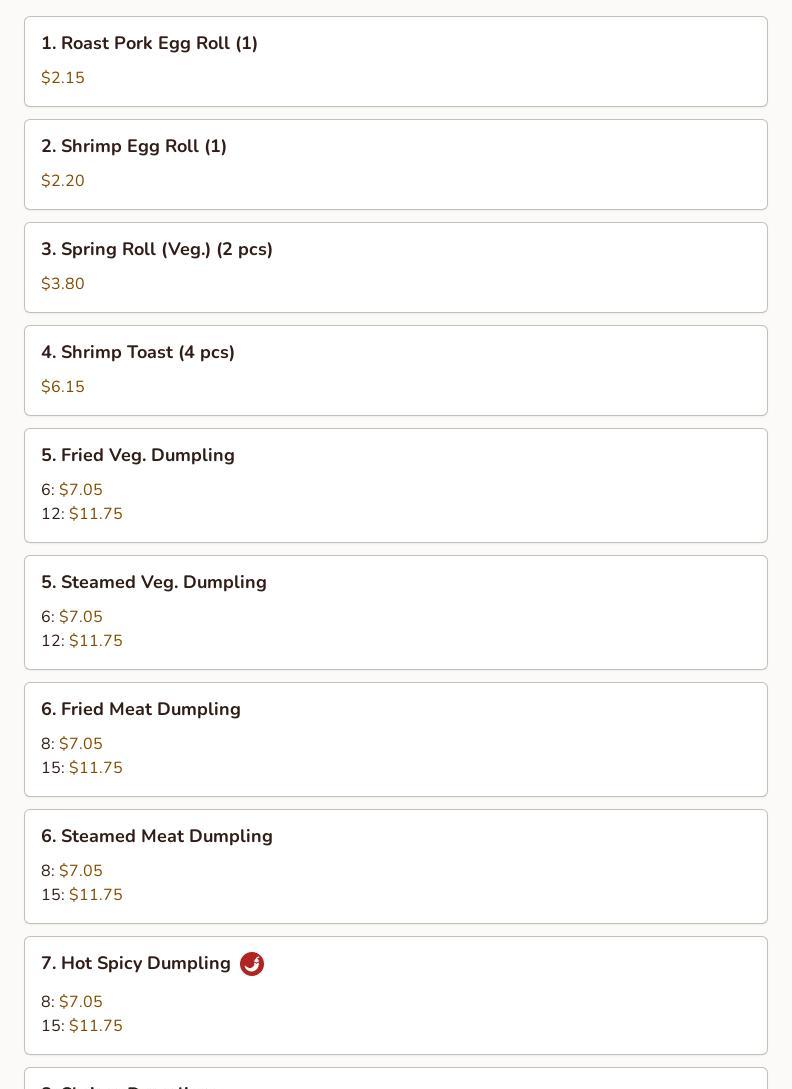This screenshot has height=1089, width=792.
Task: Open Shrimp Toast (4 pcs) card
Action: (x=396, y=370)
